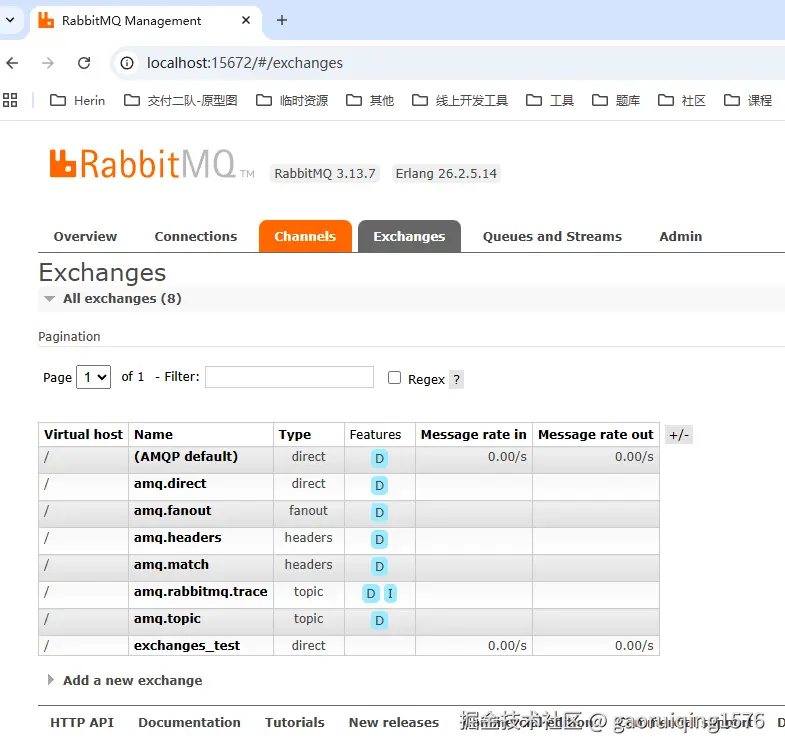Open the 临时资源 bookmark folder

[x=292, y=101]
